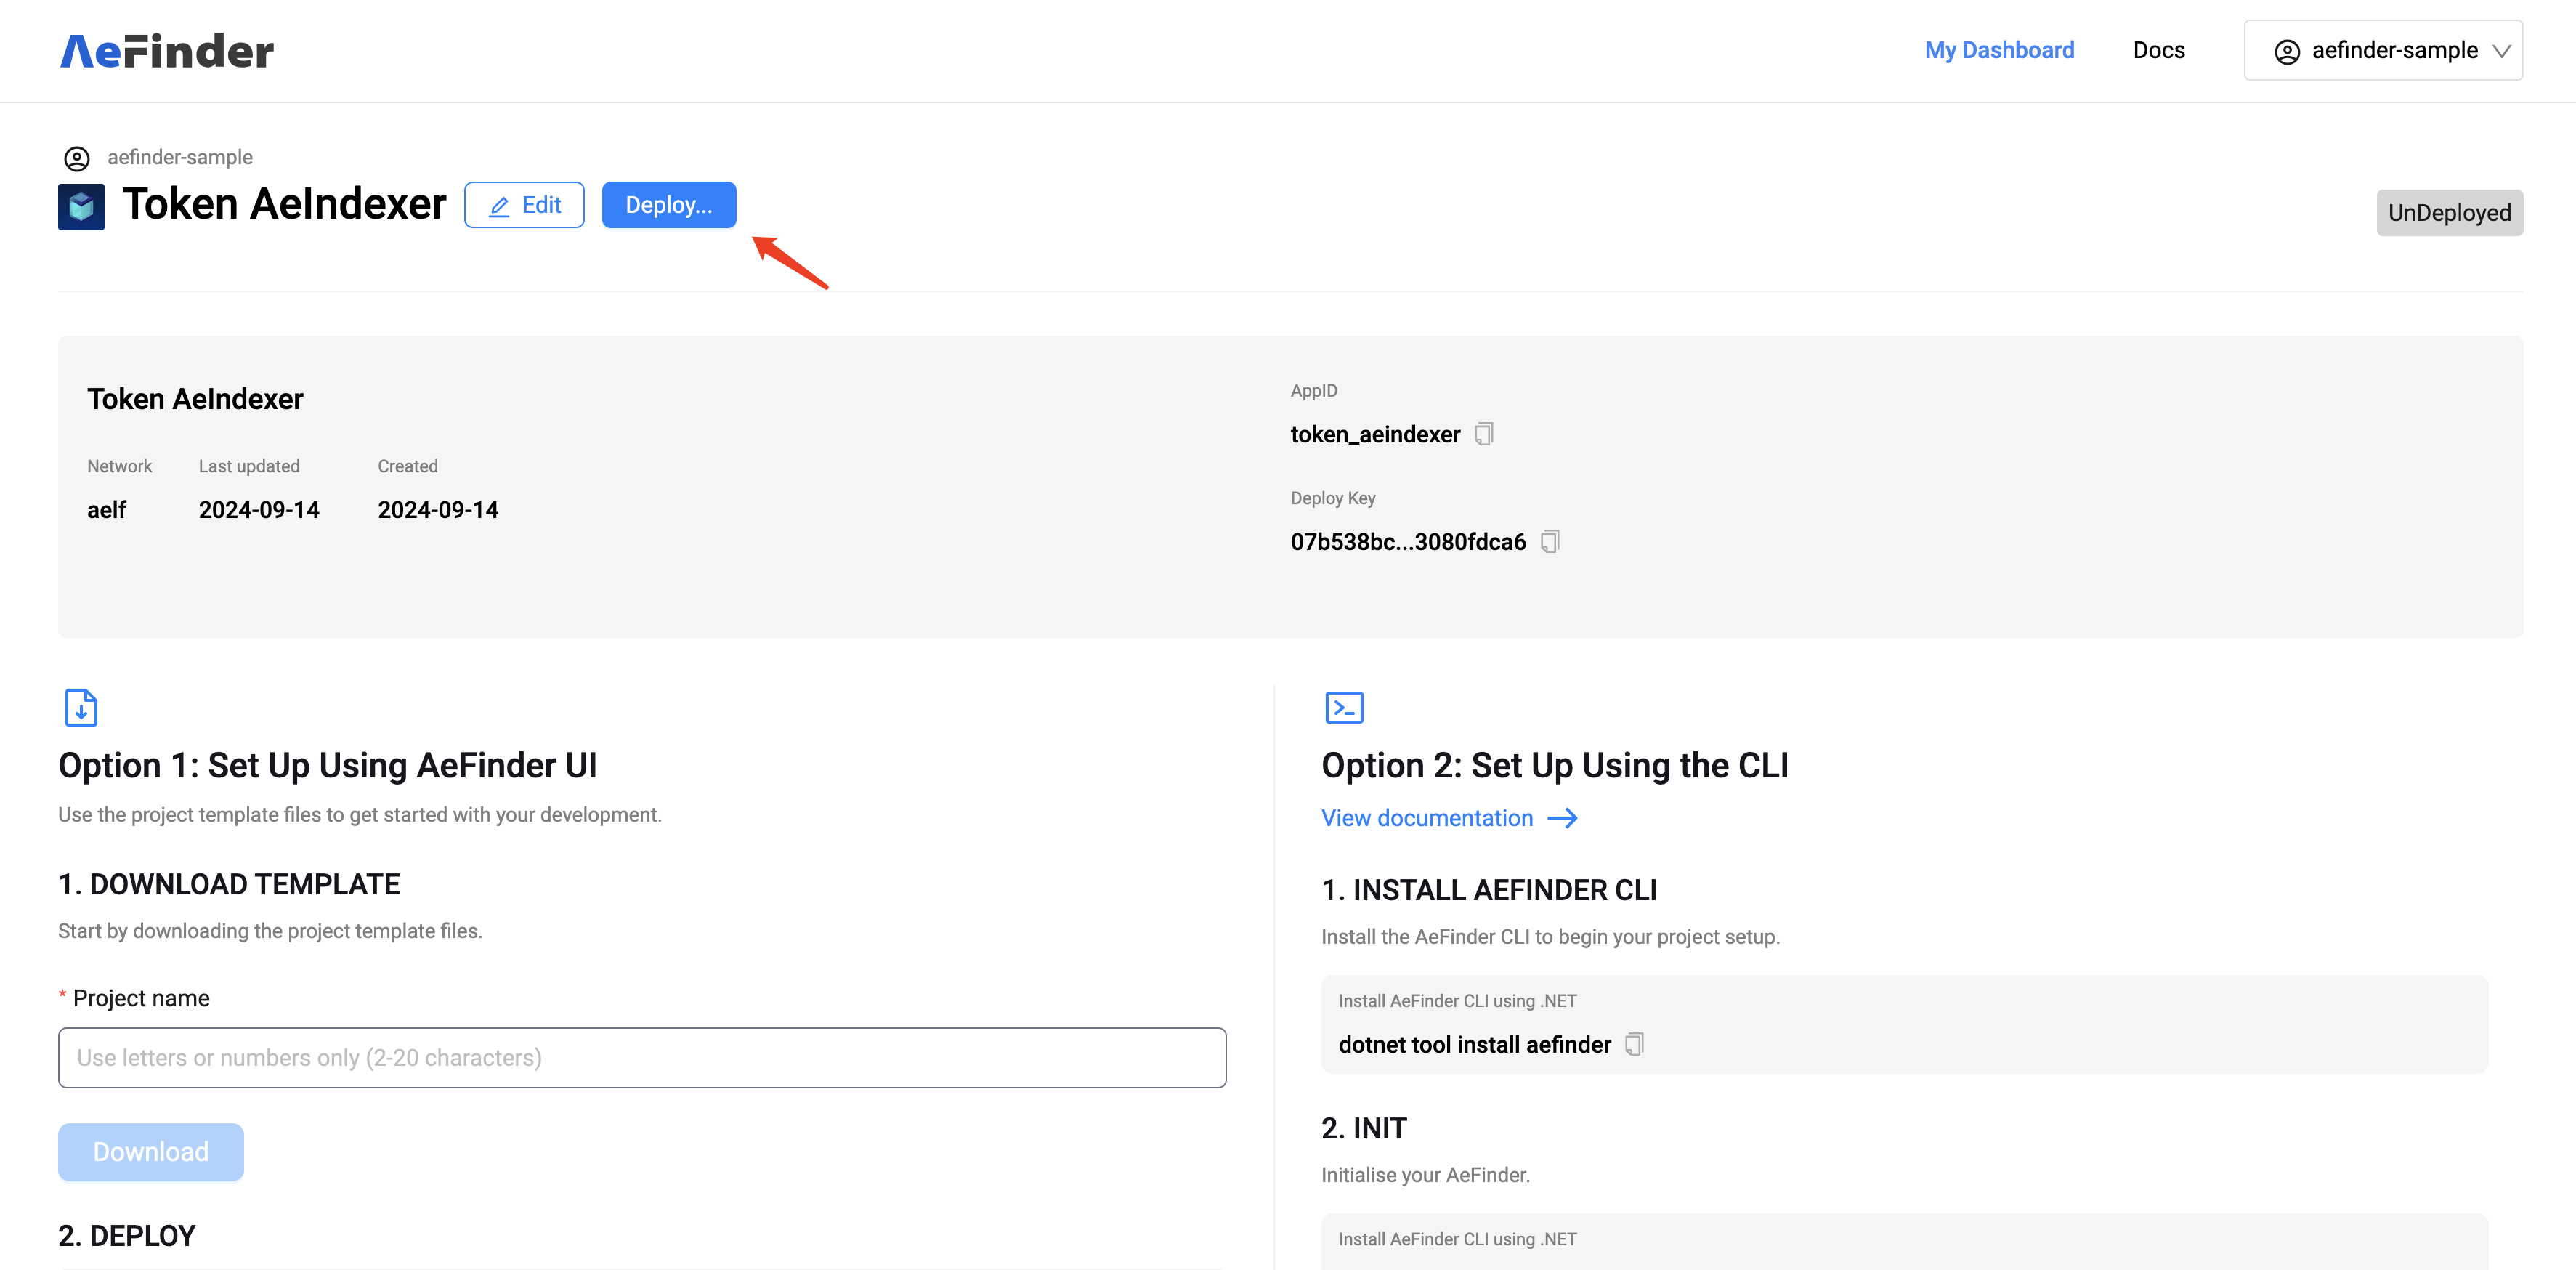
Task: Edit the Token AeIndexer app
Action: point(524,205)
